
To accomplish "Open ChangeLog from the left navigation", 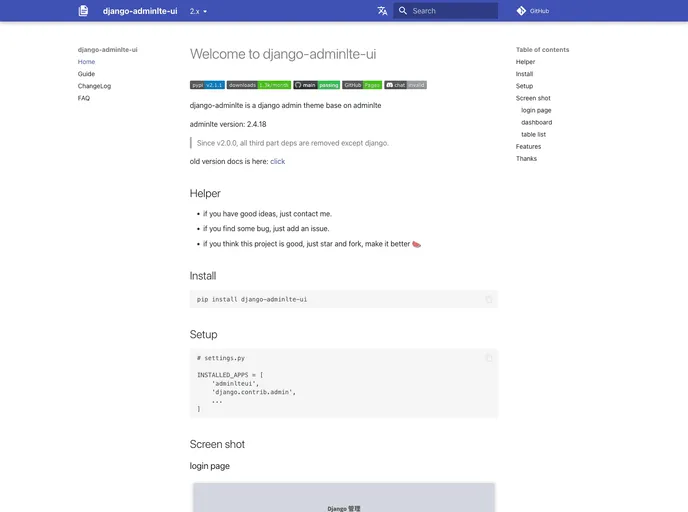I will [94, 86].
